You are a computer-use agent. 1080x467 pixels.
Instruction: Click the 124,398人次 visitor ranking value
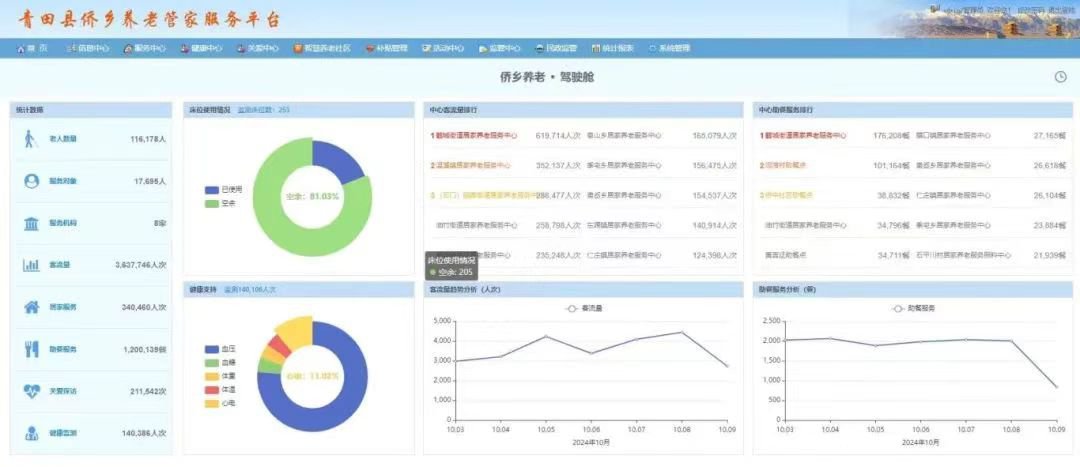click(714, 256)
